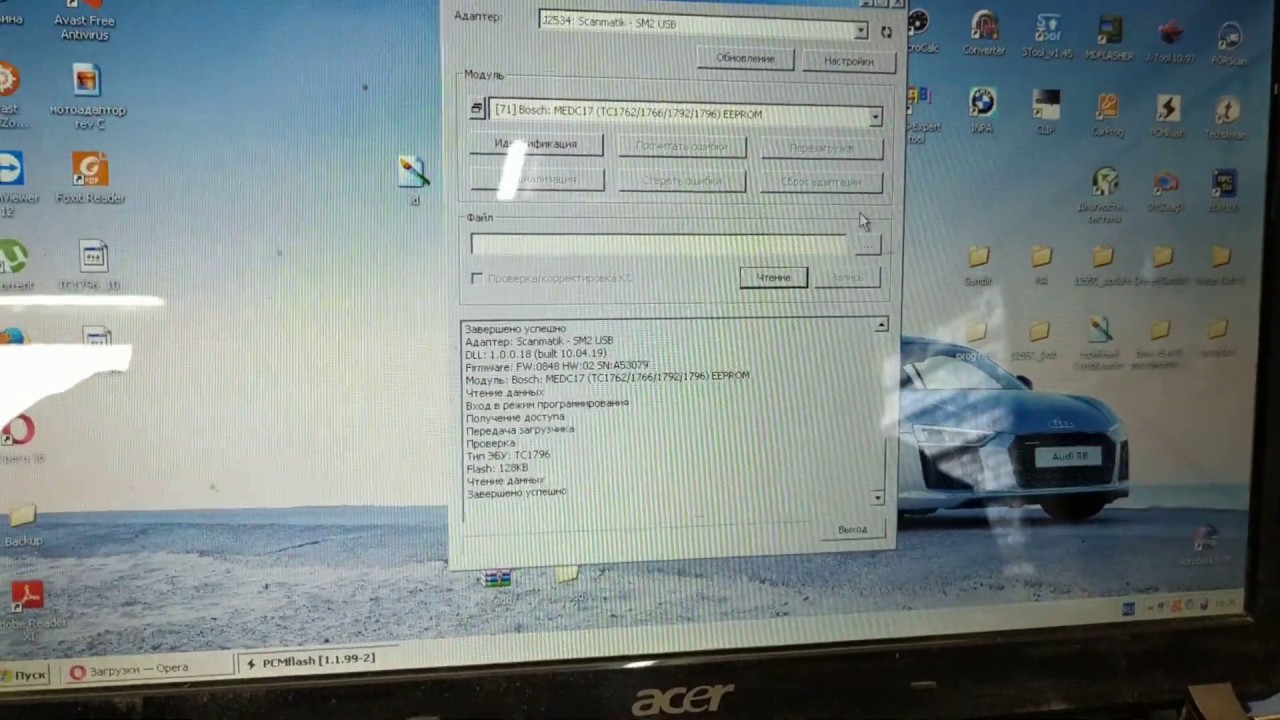This screenshot has height=720, width=1280.
Task: Open the Foxit Reader desktop shortcut
Action: click(90, 178)
